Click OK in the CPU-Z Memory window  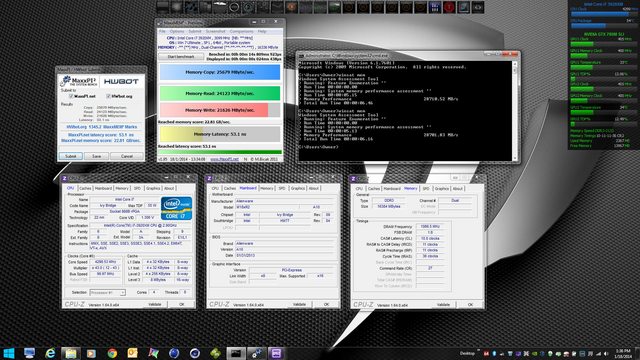click(470, 304)
